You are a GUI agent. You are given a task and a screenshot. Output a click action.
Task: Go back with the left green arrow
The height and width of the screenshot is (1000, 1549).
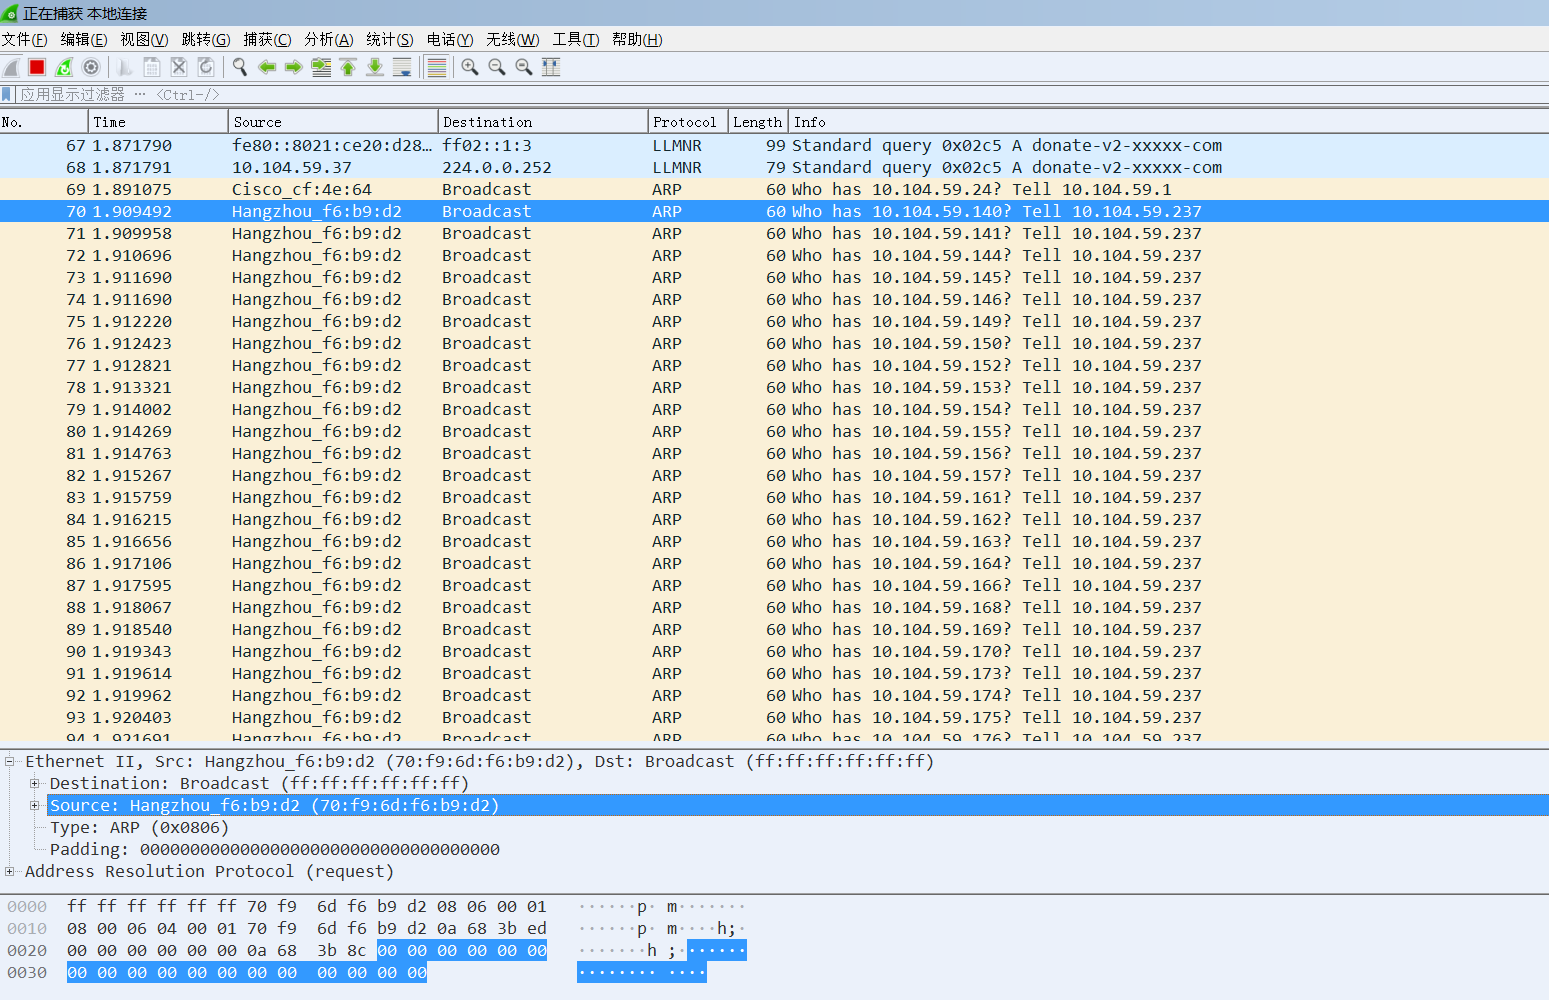[267, 67]
